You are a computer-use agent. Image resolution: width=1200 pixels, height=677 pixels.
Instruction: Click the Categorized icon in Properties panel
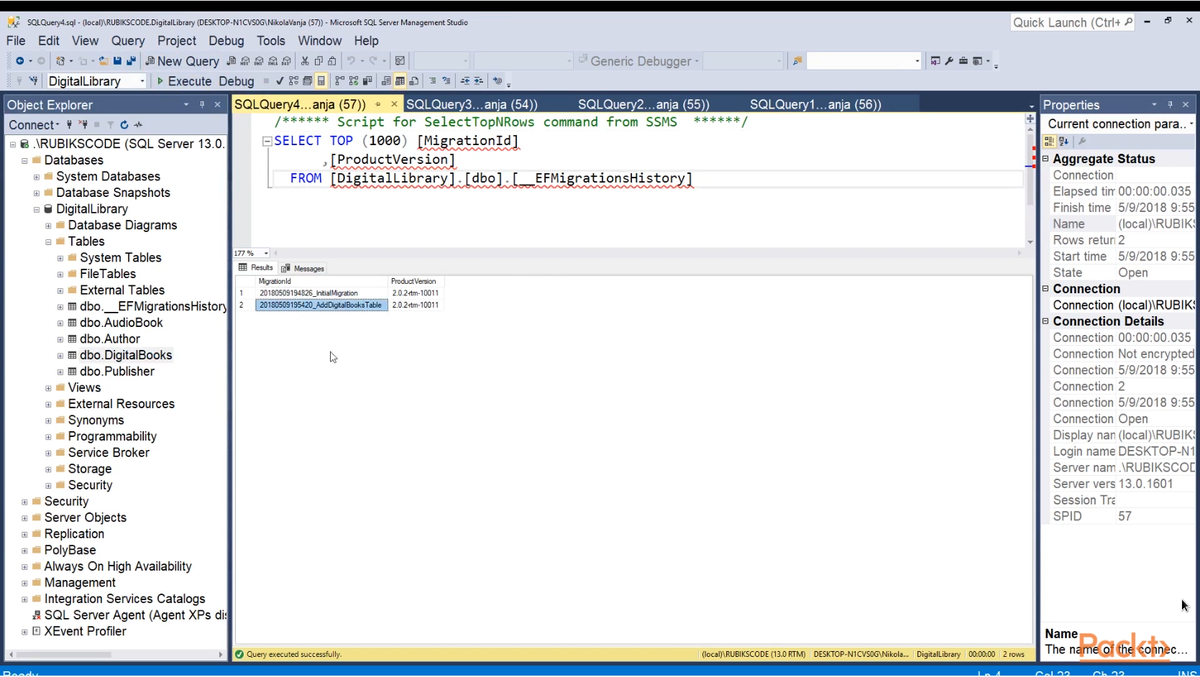click(x=1049, y=141)
